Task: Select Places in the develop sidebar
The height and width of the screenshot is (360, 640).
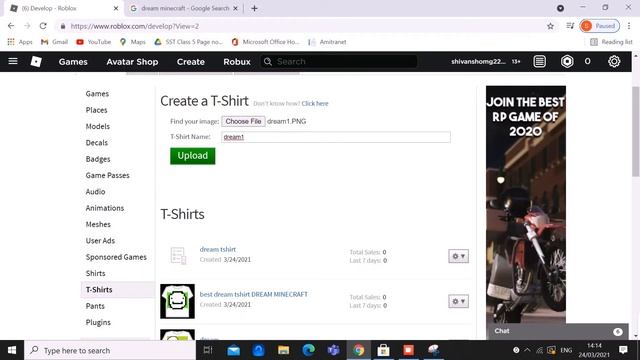Action: [x=96, y=110]
